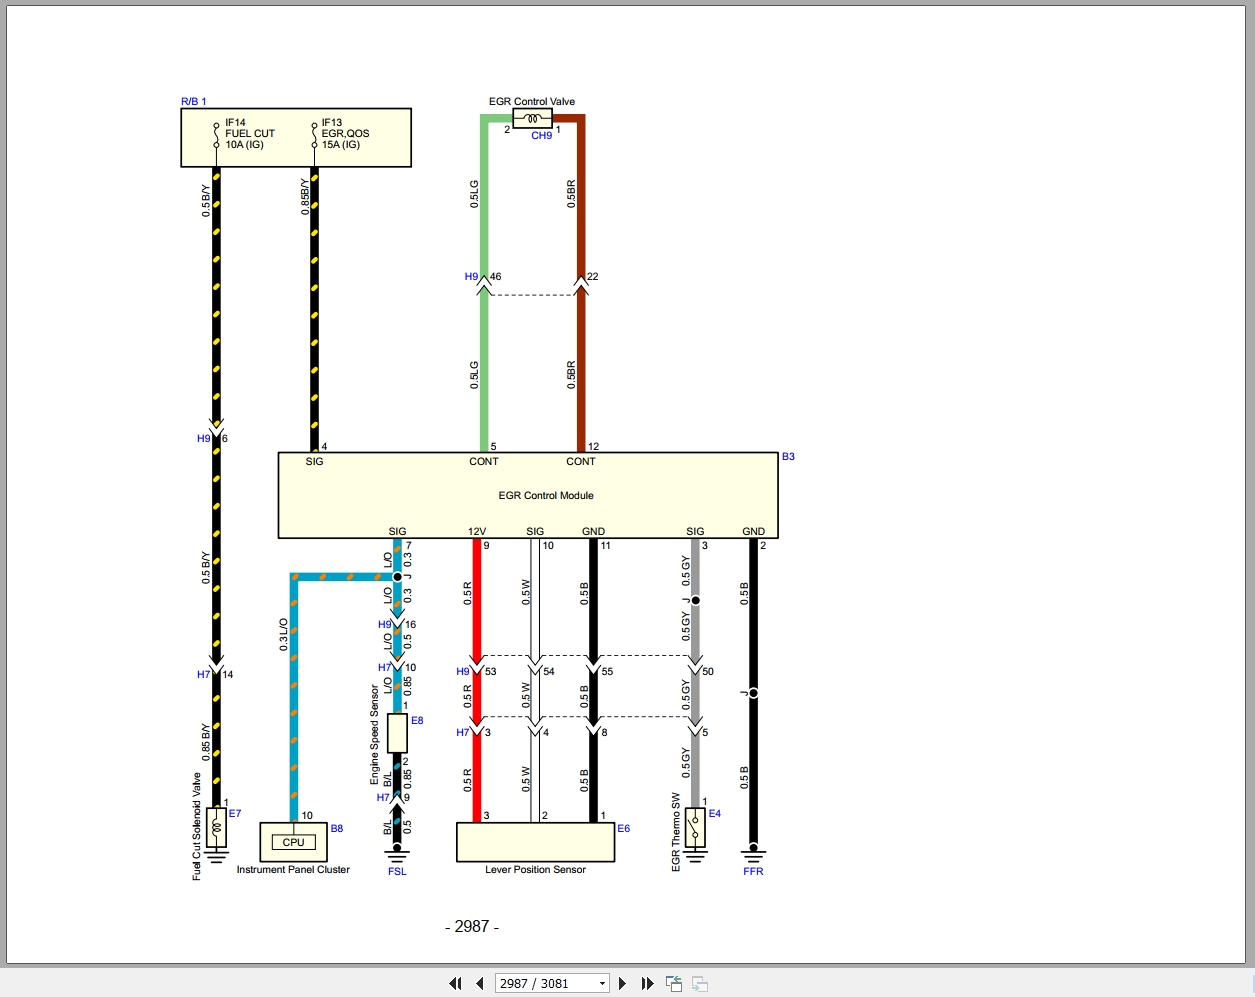
Task: Click the IF14 FUEL CUT fuse text
Action: coord(249,133)
